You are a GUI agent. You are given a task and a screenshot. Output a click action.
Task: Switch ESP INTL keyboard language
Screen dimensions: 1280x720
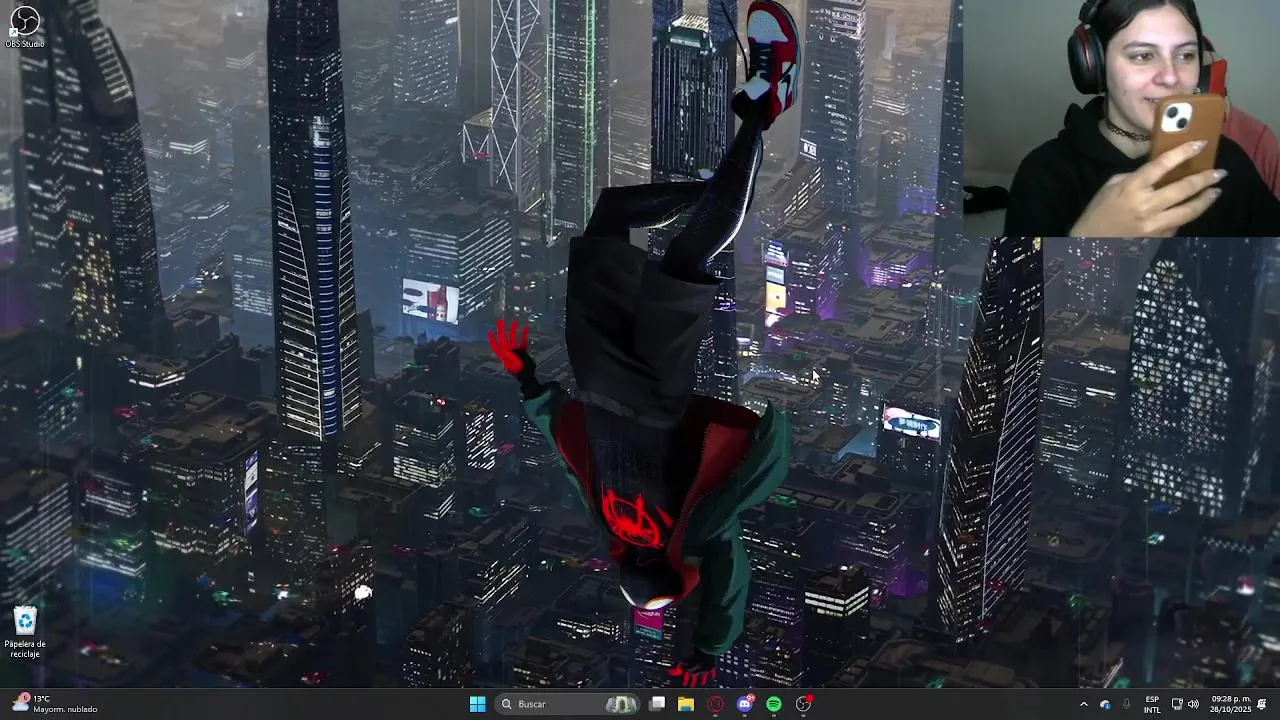(1152, 704)
